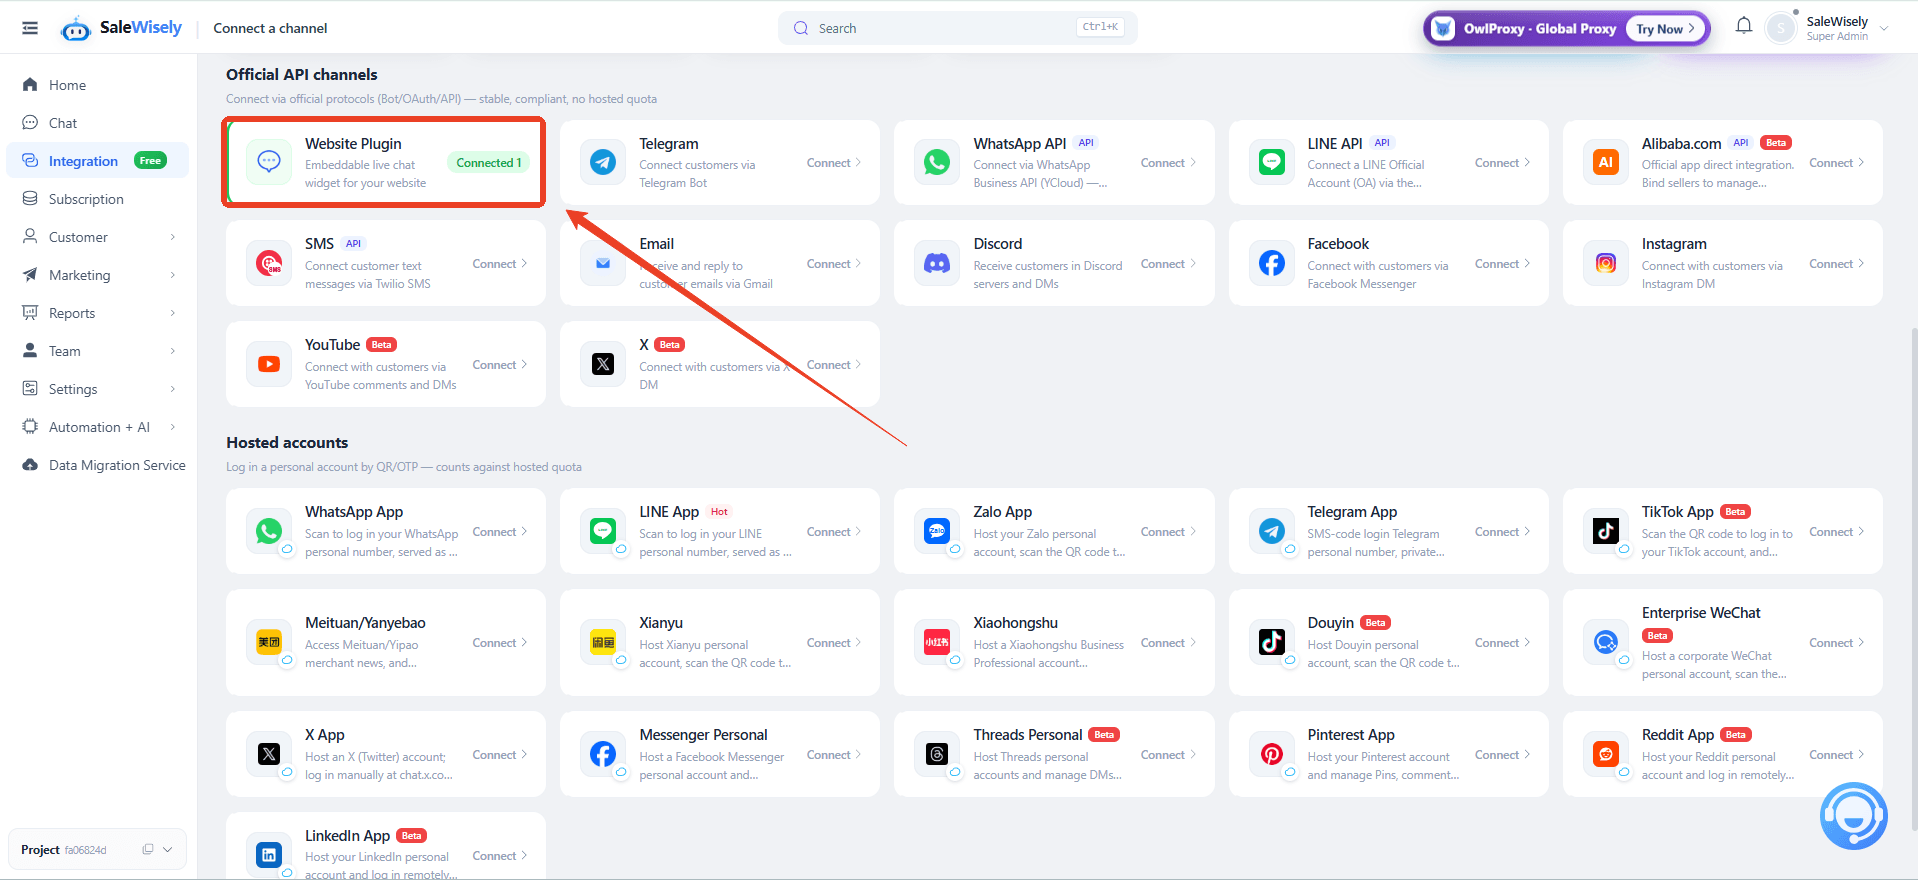
Task: Click the LinkedIn App icon
Action: pos(269,856)
